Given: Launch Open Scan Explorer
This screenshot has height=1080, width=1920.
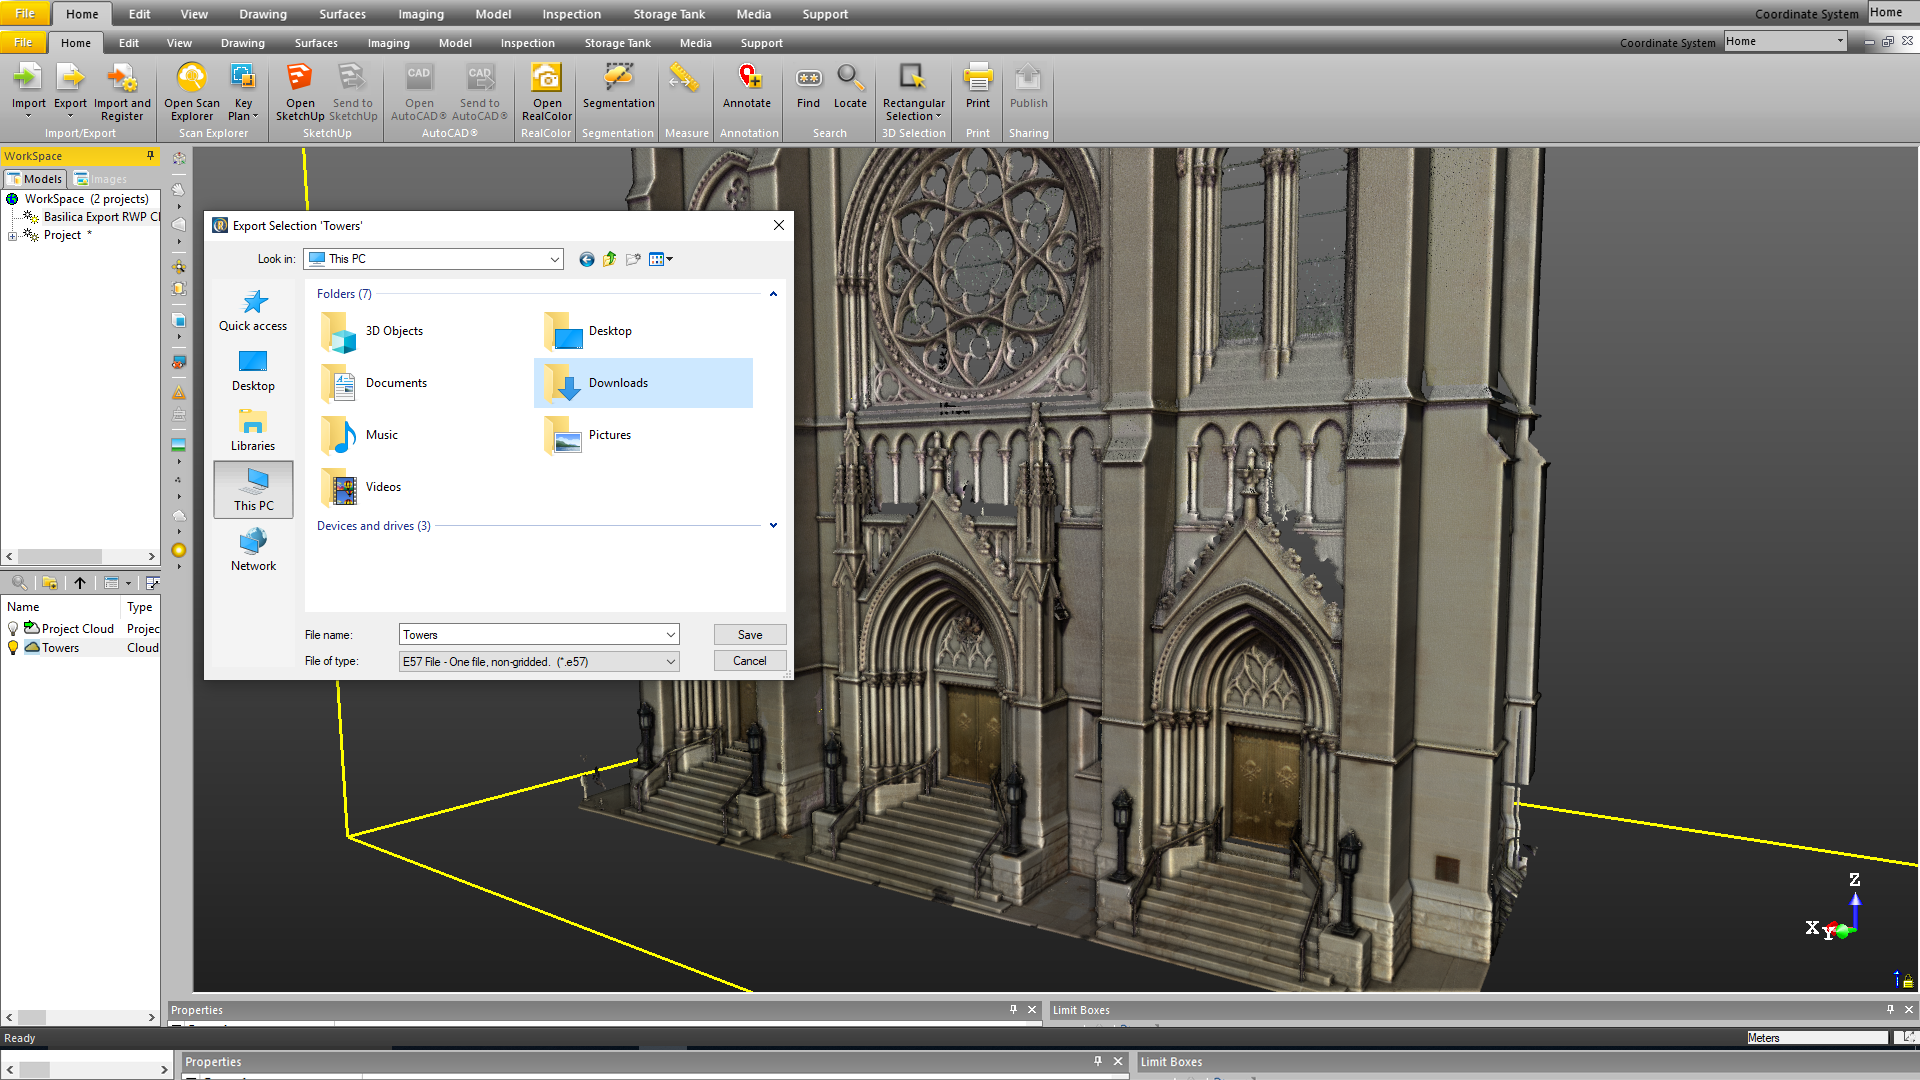Looking at the screenshot, I should pyautogui.click(x=192, y=92).
